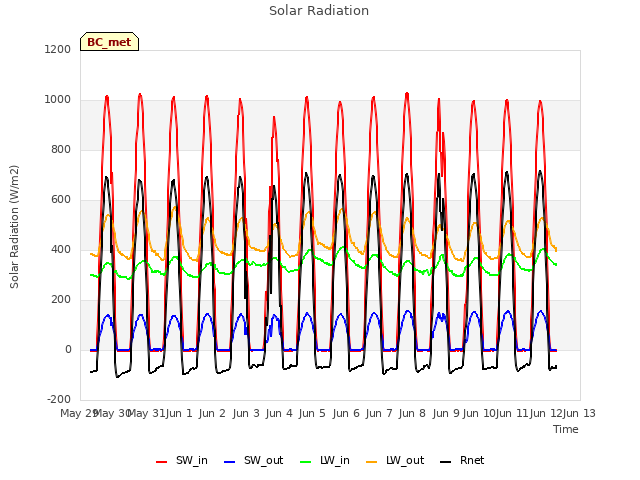This screenshot has height=480, width=640.
Task: Click the 800 y-axis tick label
Action: [61, 149]
